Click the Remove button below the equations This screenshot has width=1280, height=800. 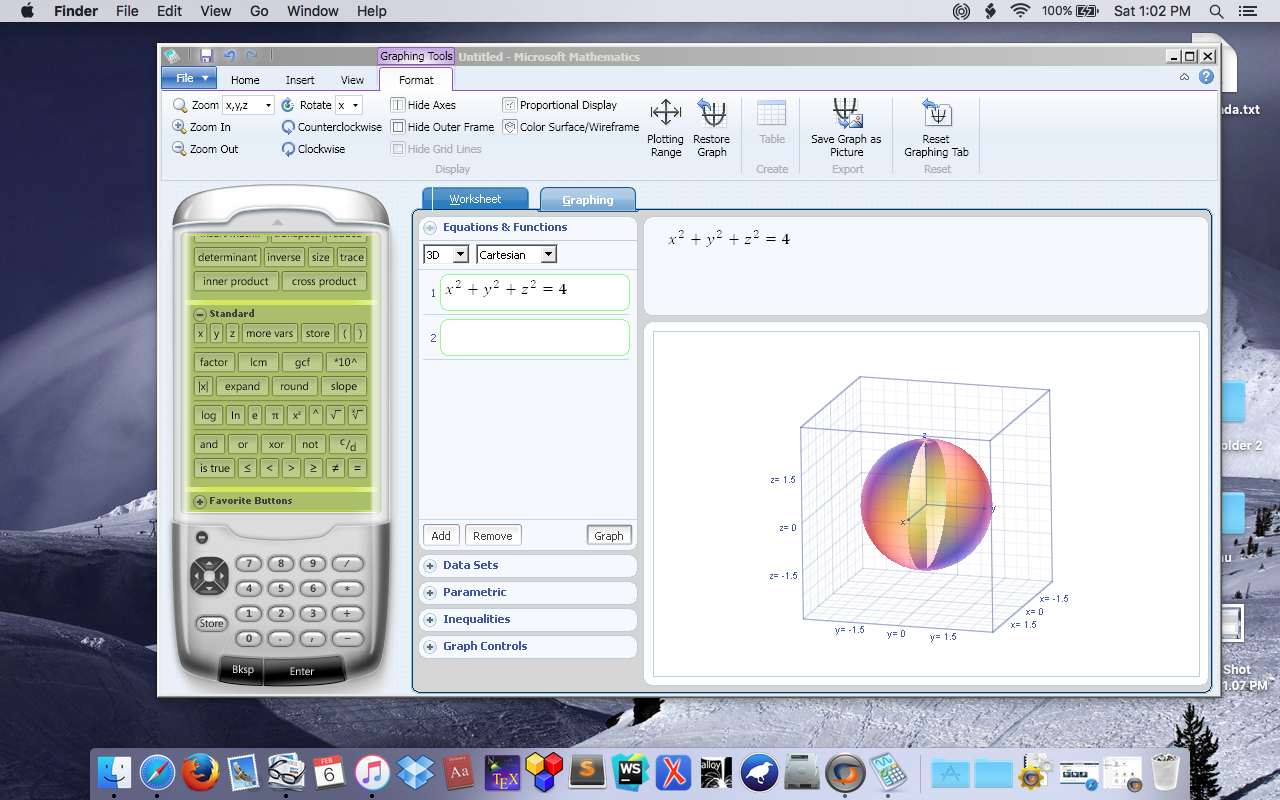492,535
